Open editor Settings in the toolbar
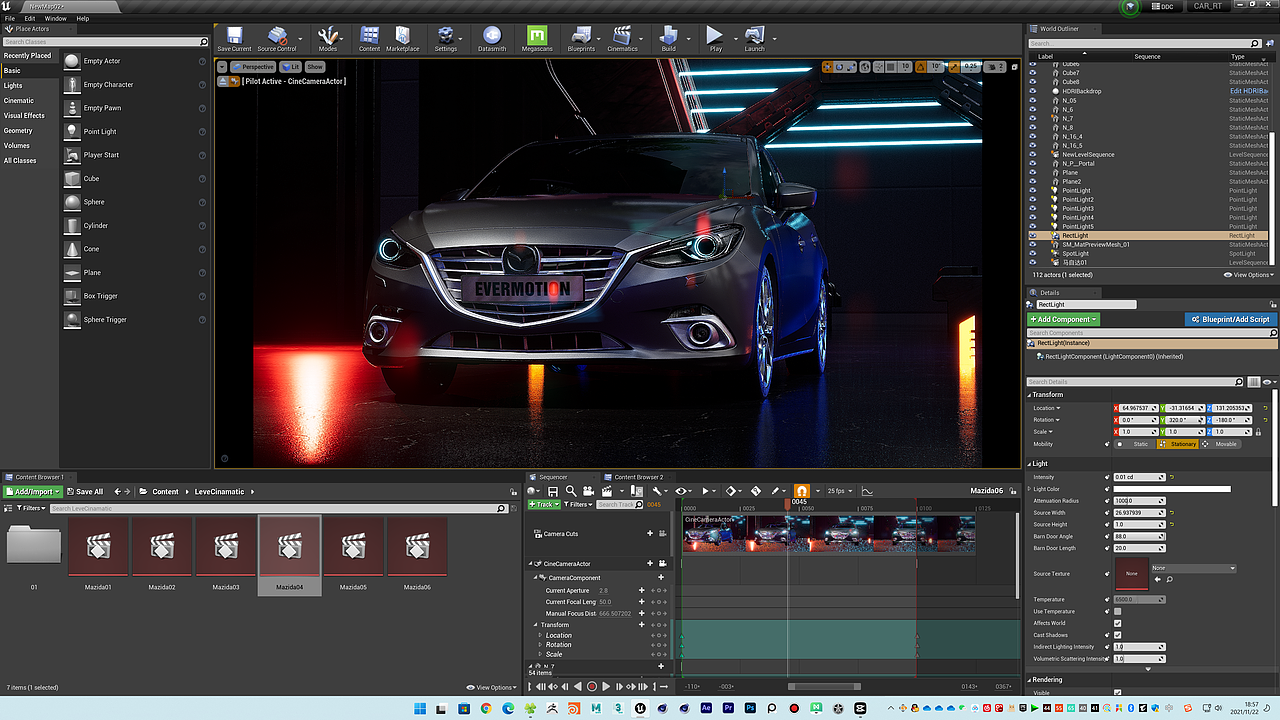The width and height of the screenshot is (1280, 720). 446,38
